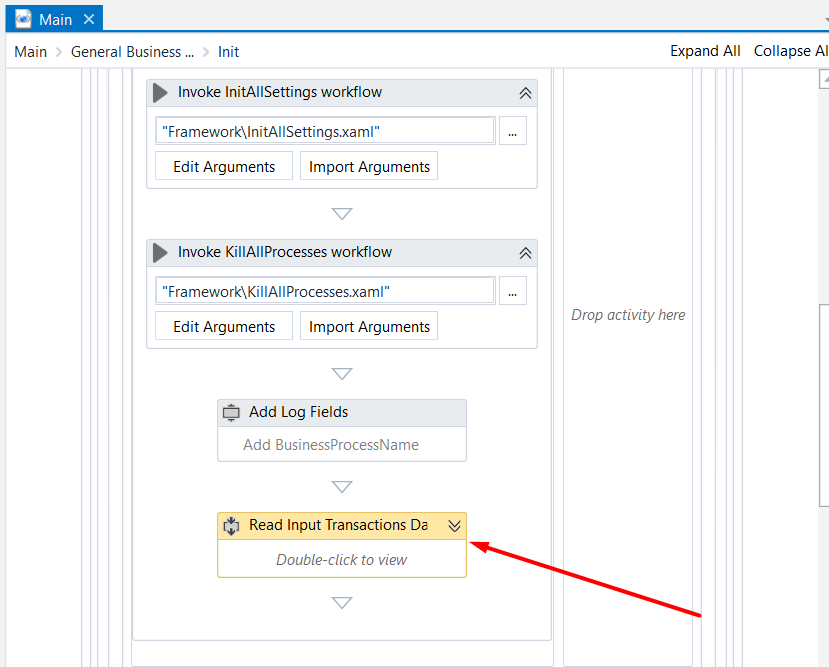Select the Main document tab
The image size is (829, 667).
click(56, 19)
